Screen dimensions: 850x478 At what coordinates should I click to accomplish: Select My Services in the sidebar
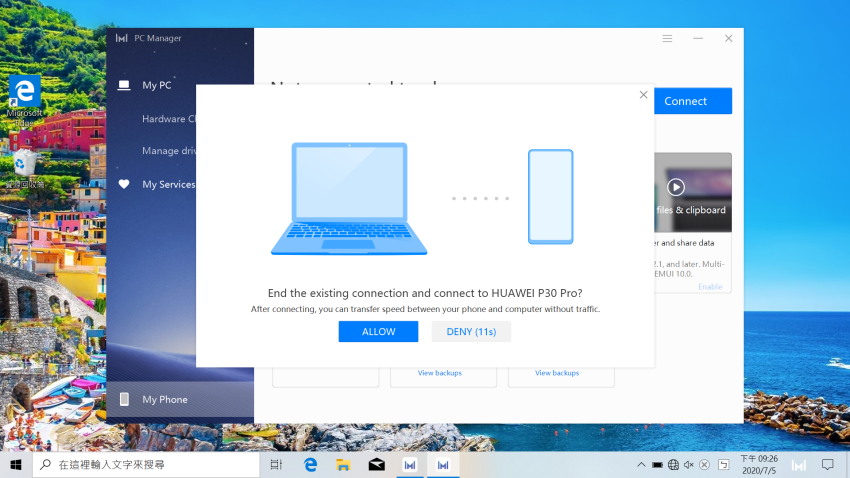pyautogui.click(x=168, y=184)
